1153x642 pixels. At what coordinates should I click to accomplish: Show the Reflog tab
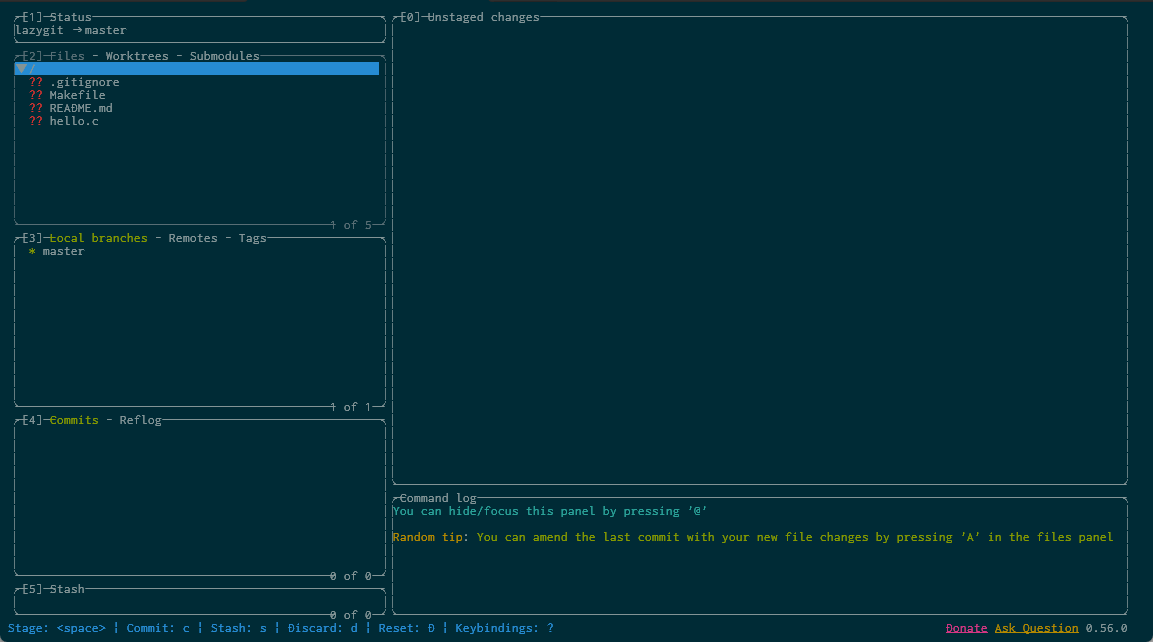pyautogui.click(x=140, y=420)
